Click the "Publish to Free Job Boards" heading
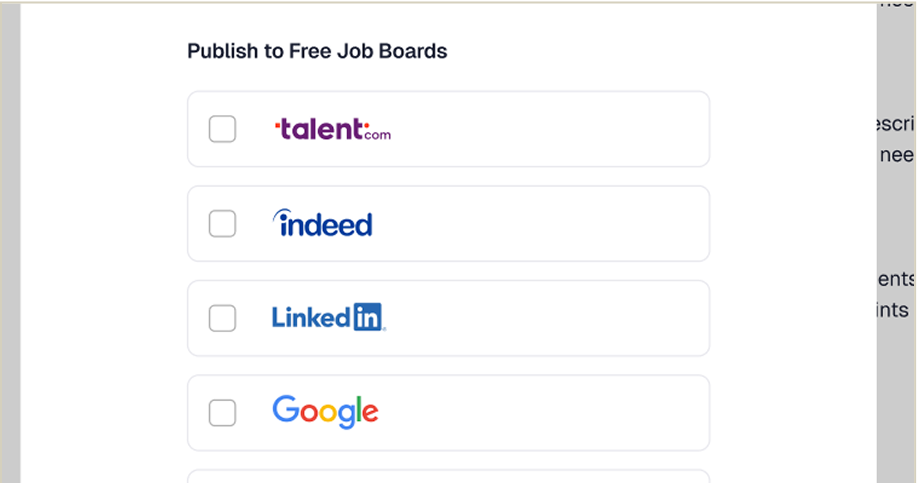The height and width of the screenshot is (483, 917). click(317, 51)
